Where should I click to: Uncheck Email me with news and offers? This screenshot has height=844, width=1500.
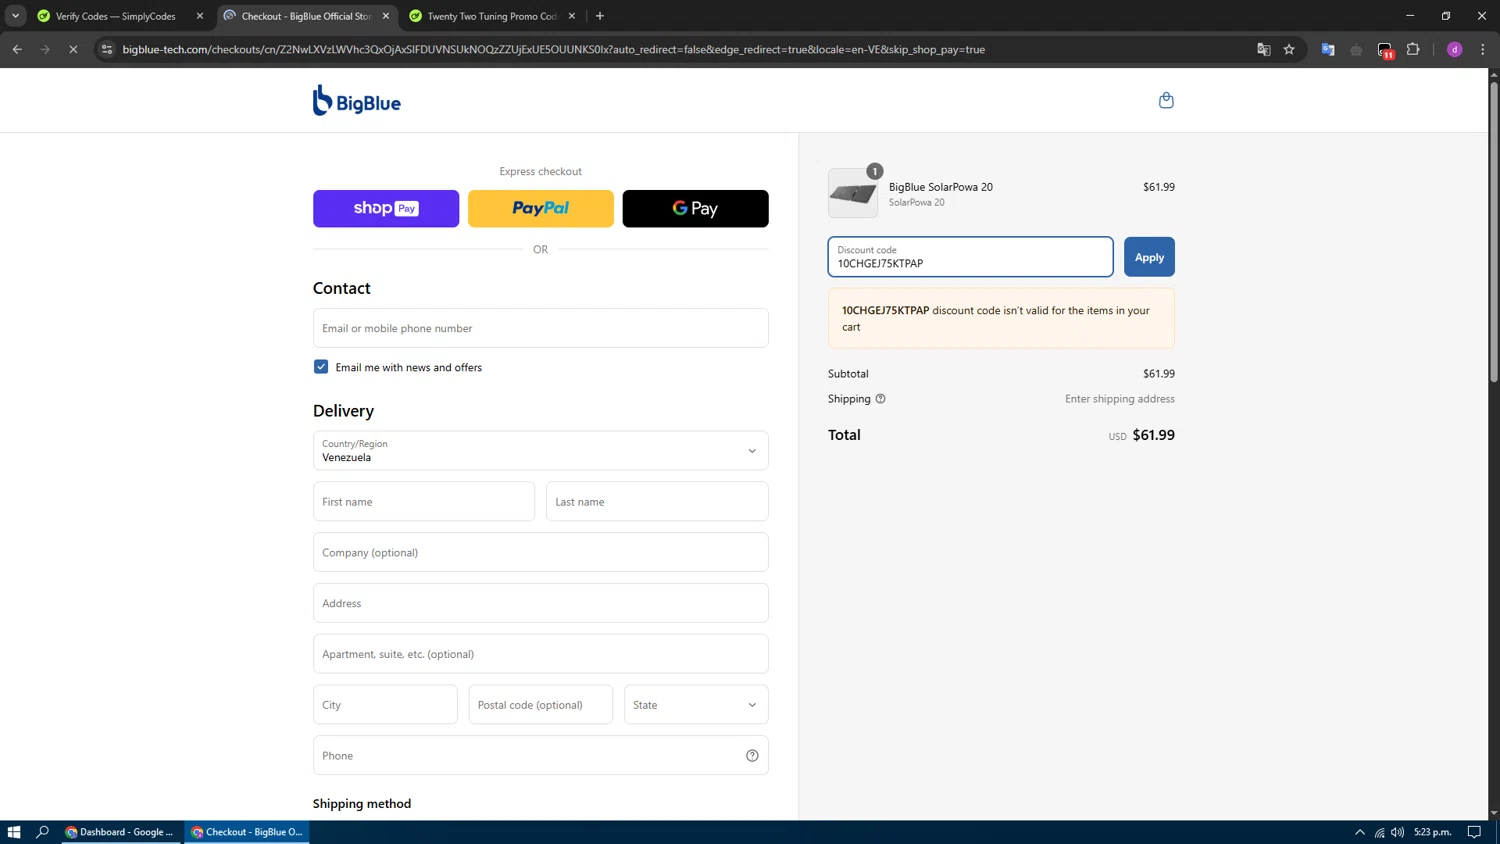[x=321, y=367]
